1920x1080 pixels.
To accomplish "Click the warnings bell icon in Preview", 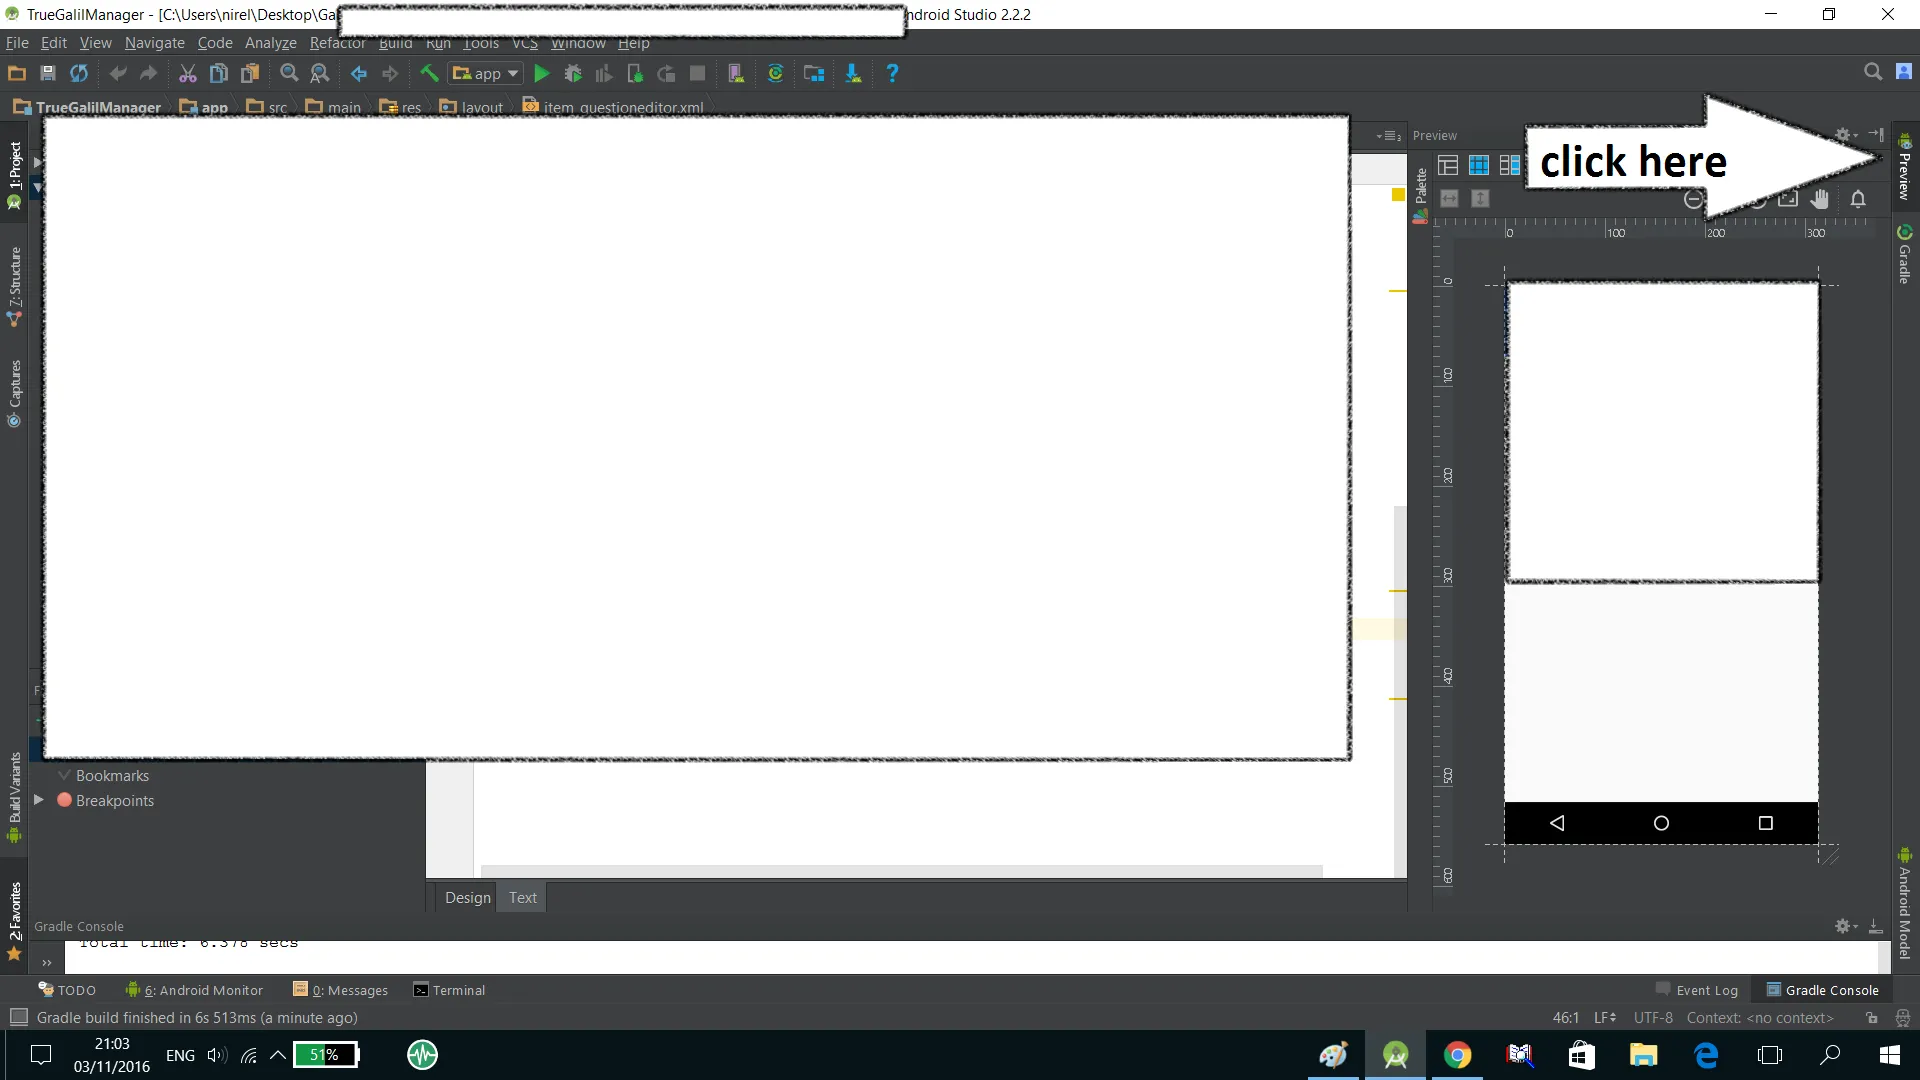I will click(x=1858, y=199).
